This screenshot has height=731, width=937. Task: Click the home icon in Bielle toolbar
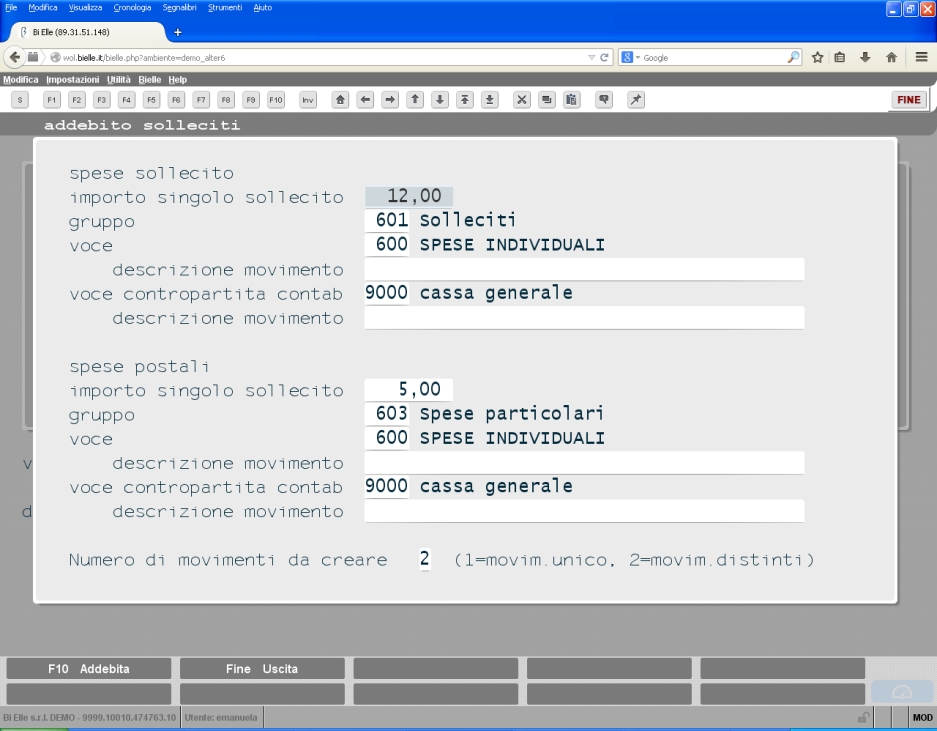point(341,100)
